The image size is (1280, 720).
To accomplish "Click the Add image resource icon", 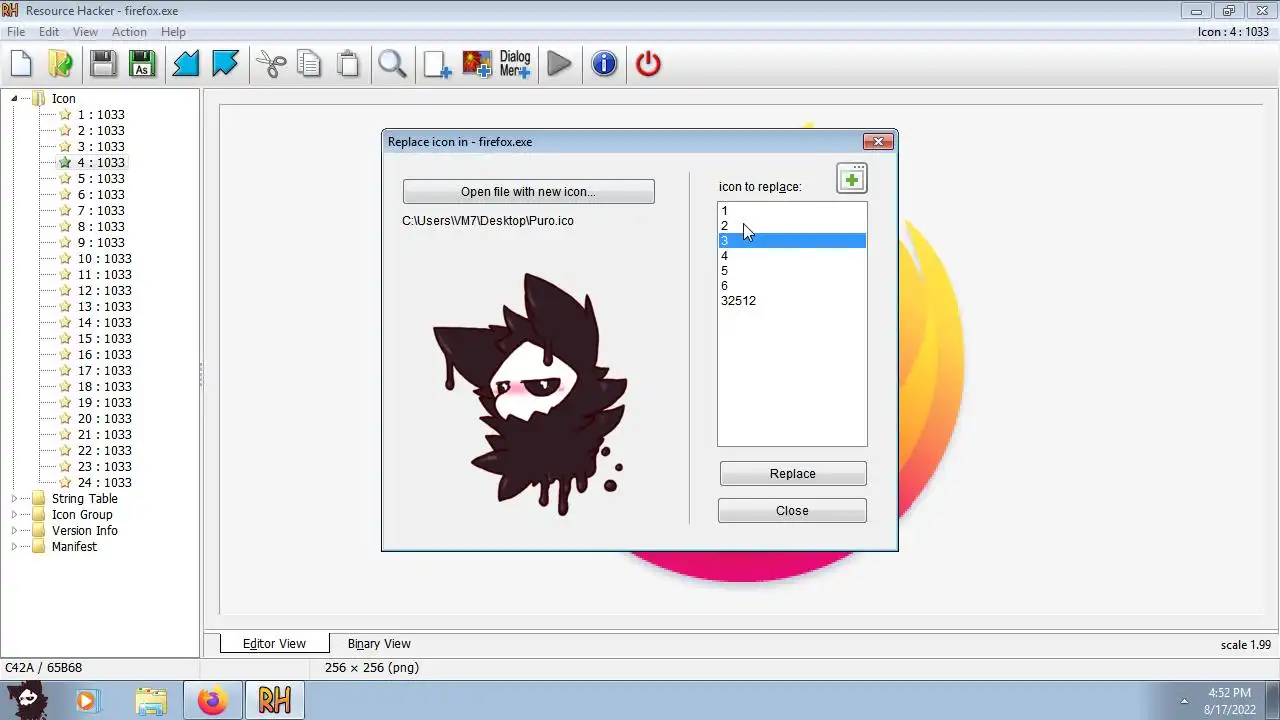I will pyautogui.click(x=477, y=64).
